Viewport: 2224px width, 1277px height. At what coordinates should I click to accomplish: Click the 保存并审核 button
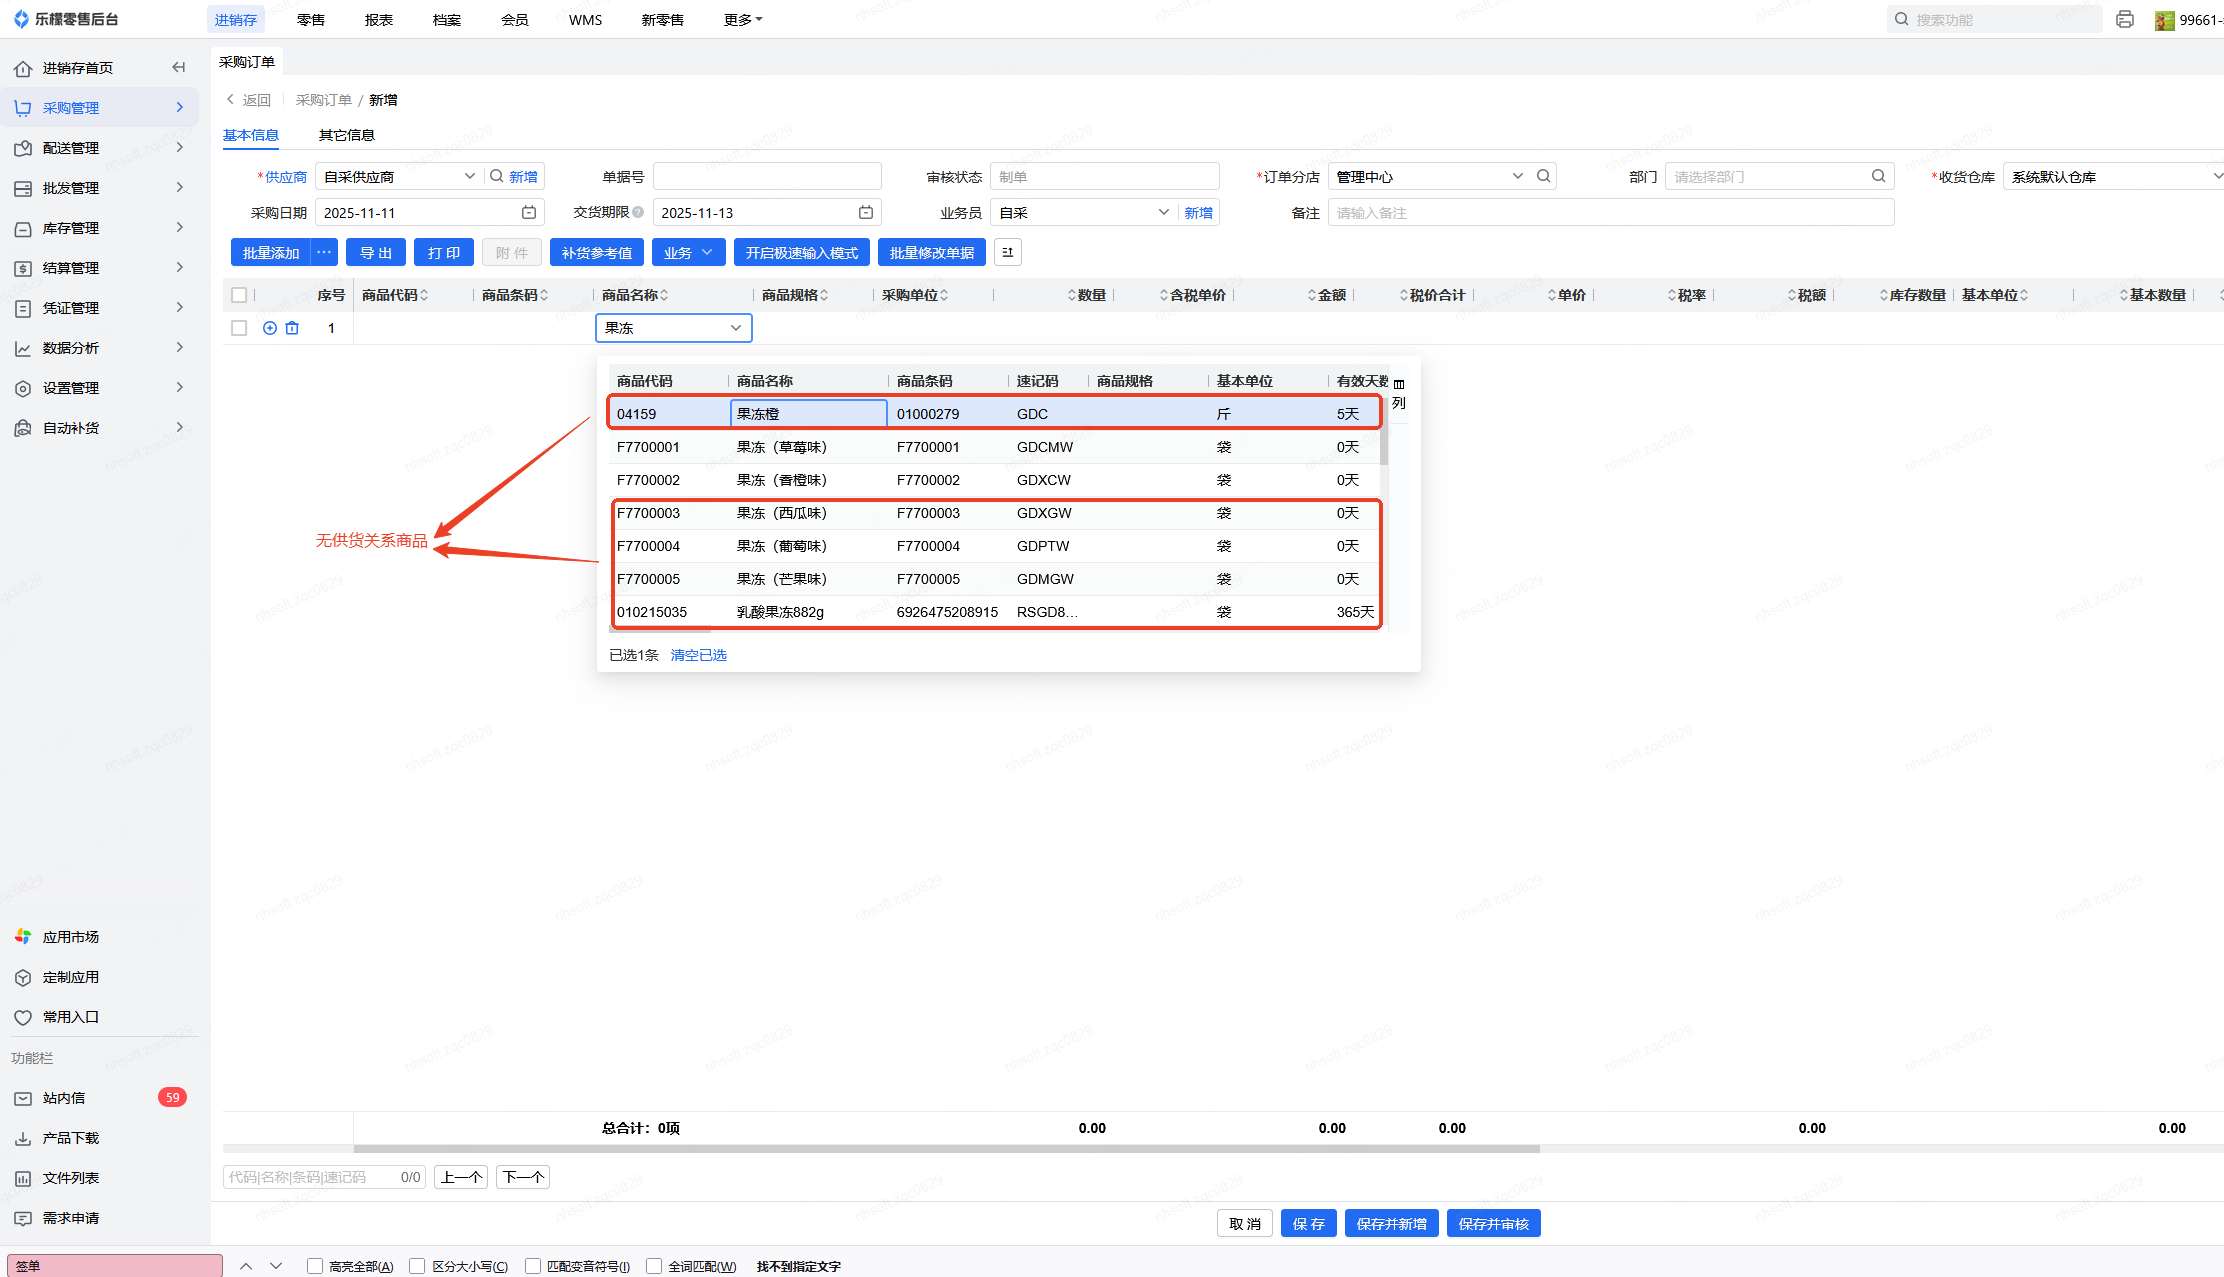(x=1493, y=1224)
